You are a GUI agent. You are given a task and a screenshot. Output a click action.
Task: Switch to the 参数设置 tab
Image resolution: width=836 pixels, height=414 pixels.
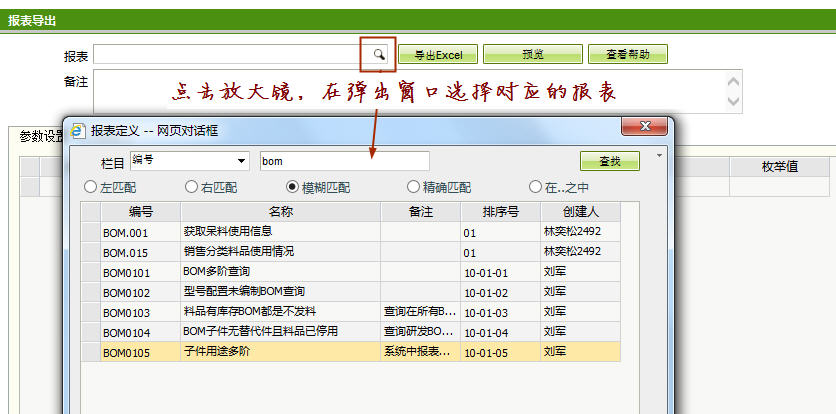tap(42, 137)
